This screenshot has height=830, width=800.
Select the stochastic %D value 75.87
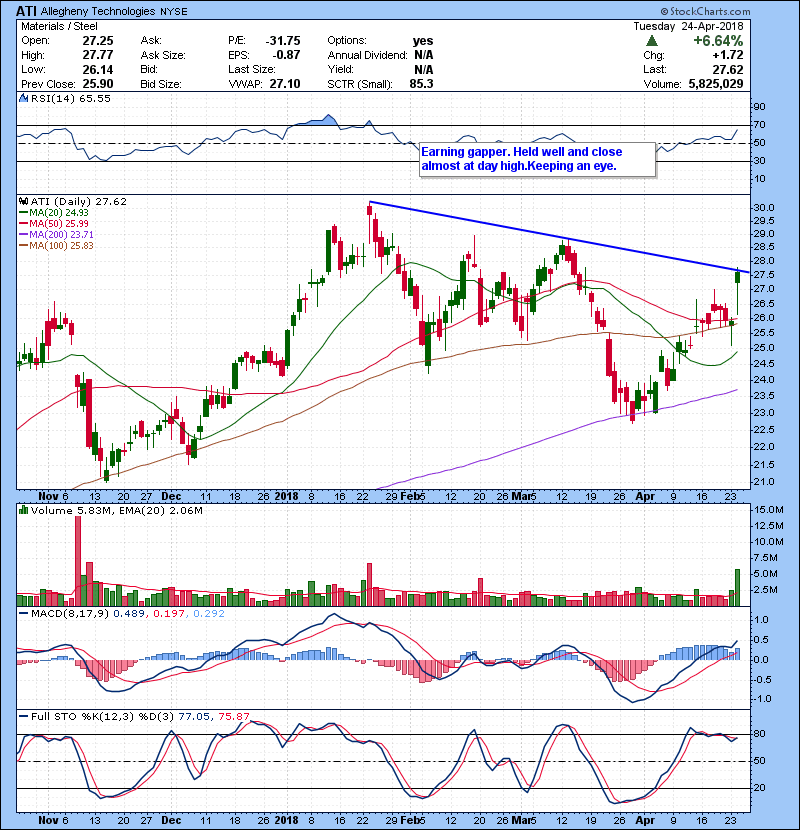click(233, 717)
